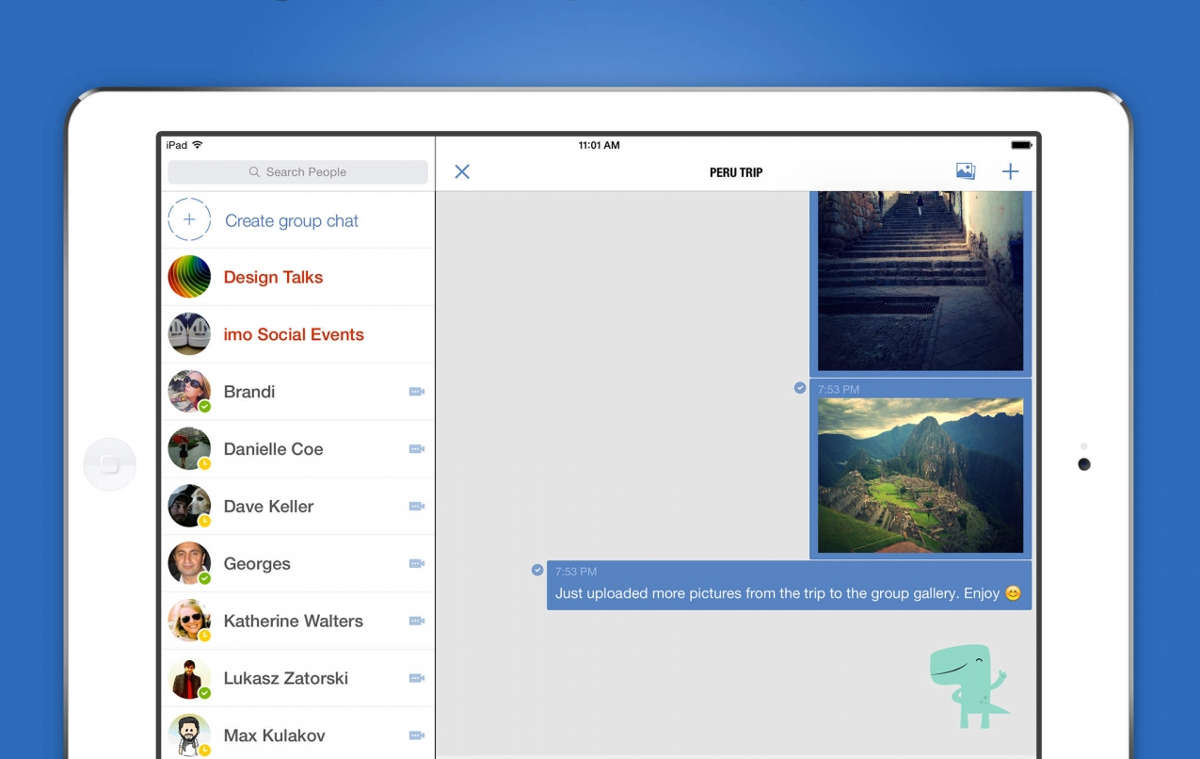Tap the 11:01 AM clock

click(599, 145)
